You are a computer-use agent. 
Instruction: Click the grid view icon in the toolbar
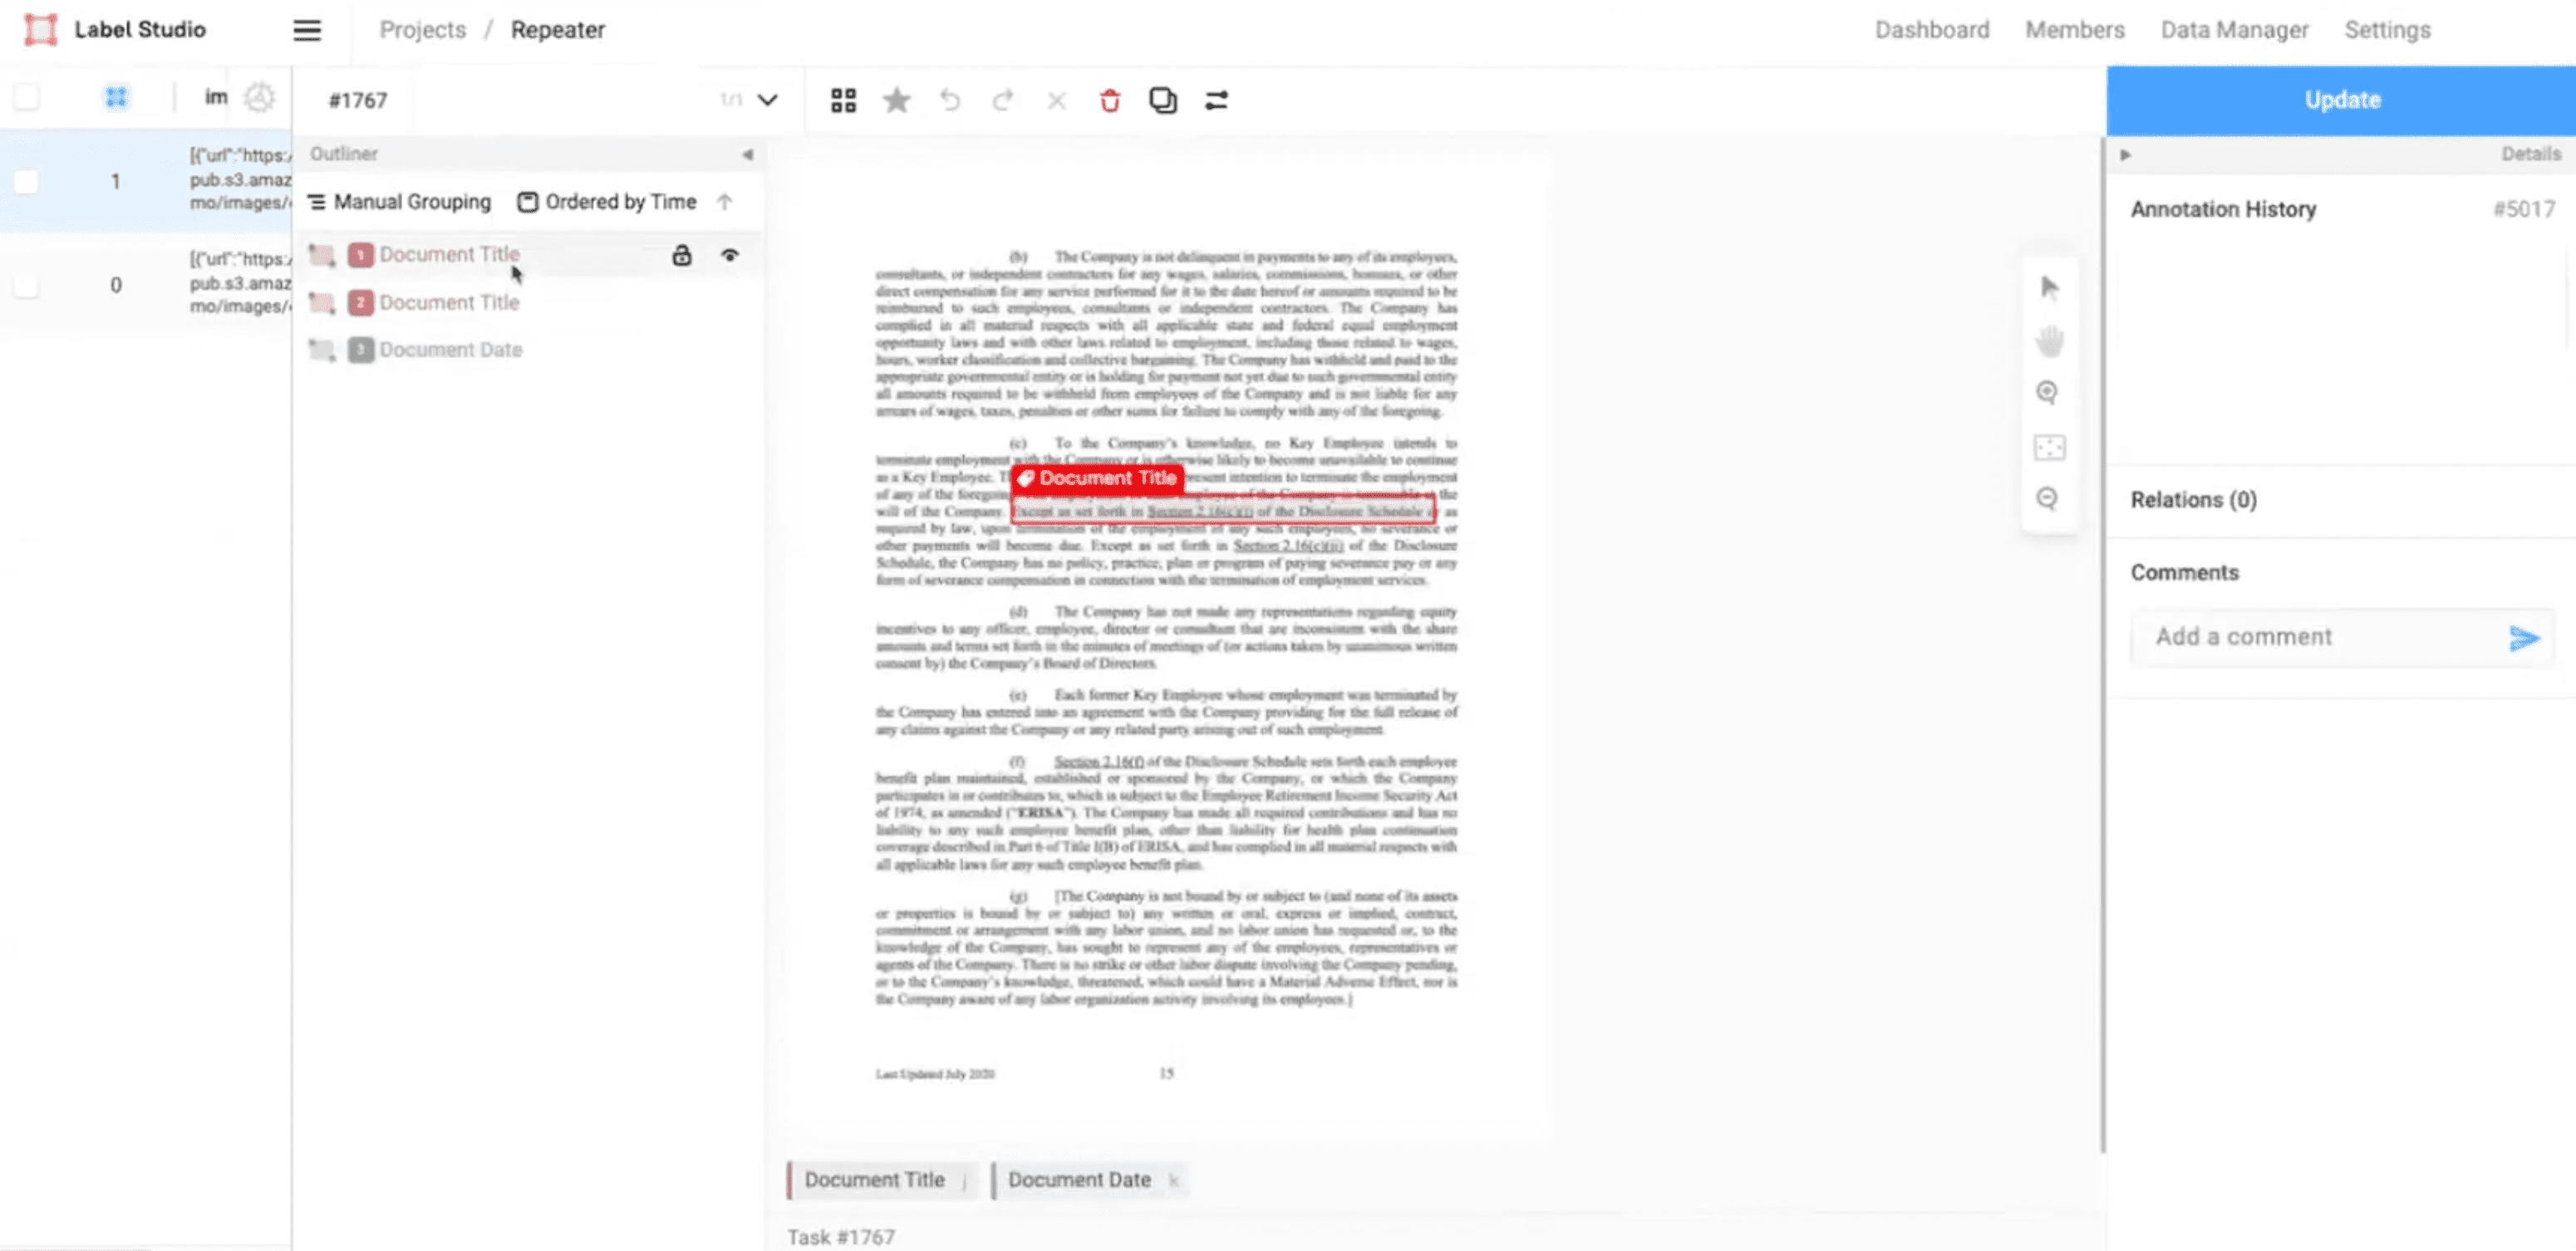(x=843, y=100)
